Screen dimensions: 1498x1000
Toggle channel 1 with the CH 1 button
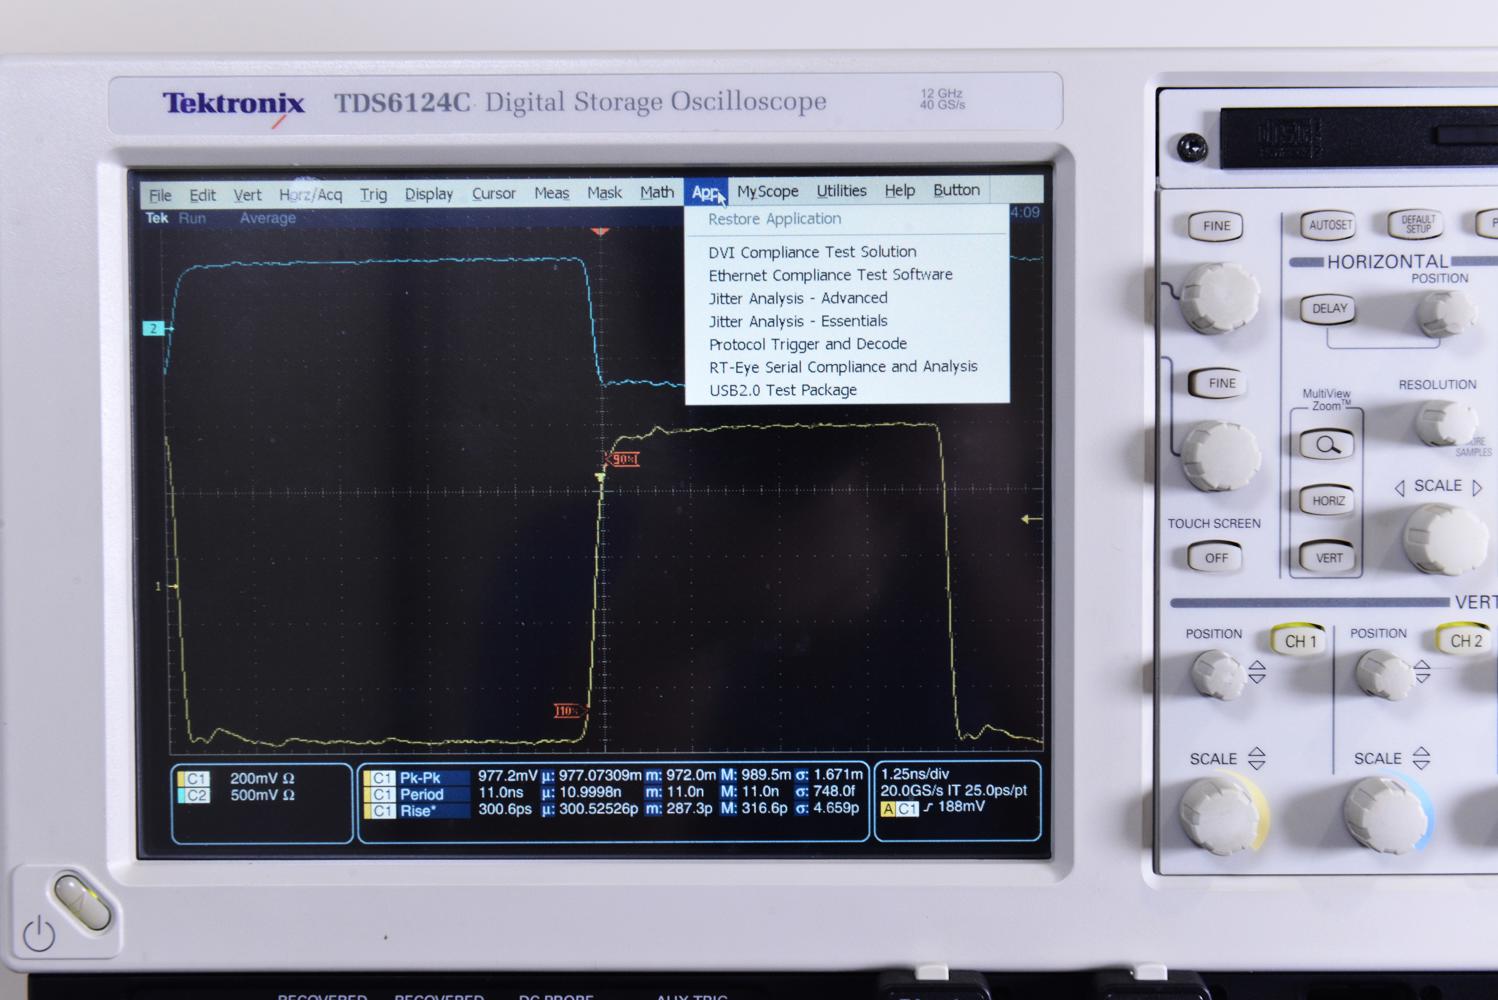point(1299,641)
